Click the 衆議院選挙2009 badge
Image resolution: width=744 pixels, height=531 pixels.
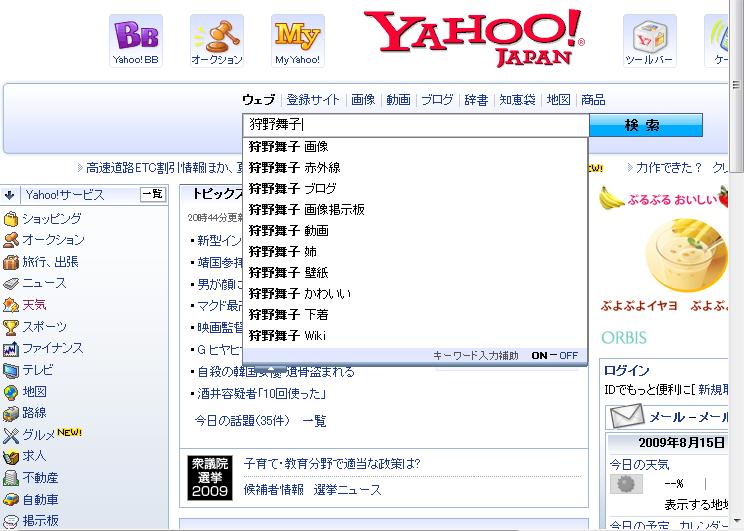point(210,477)
